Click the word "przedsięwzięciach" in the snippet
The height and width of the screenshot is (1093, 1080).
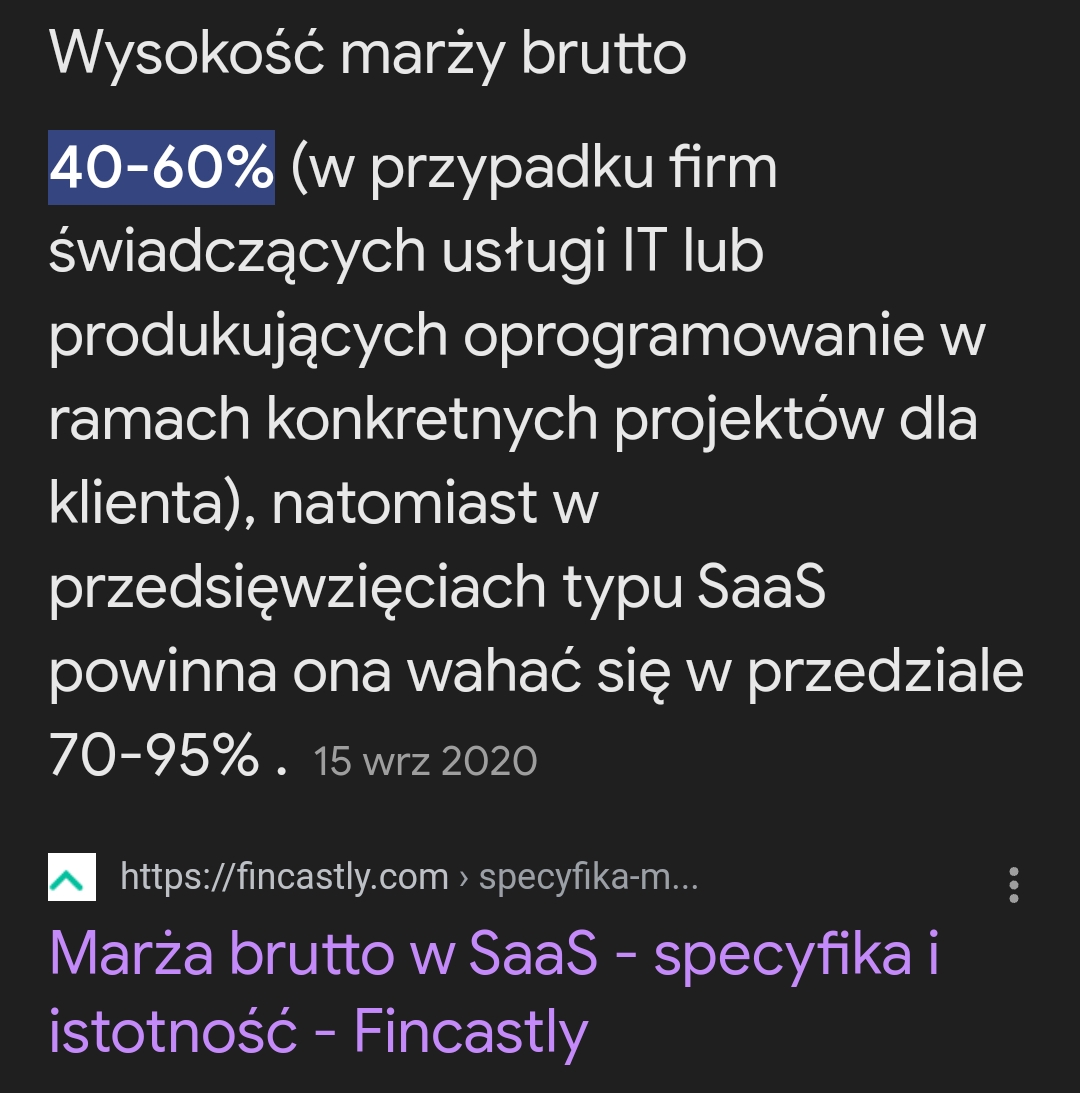[x=297, y=590]
